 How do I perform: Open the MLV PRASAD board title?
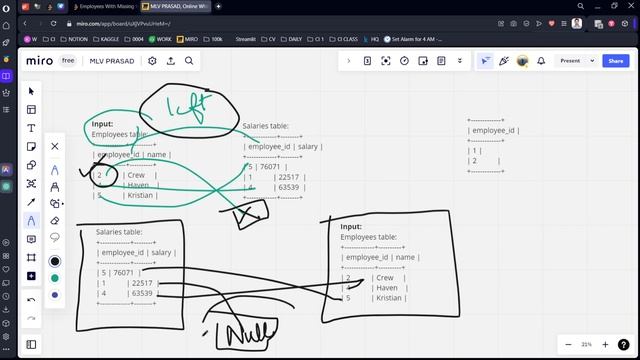(x=112, y=61)
